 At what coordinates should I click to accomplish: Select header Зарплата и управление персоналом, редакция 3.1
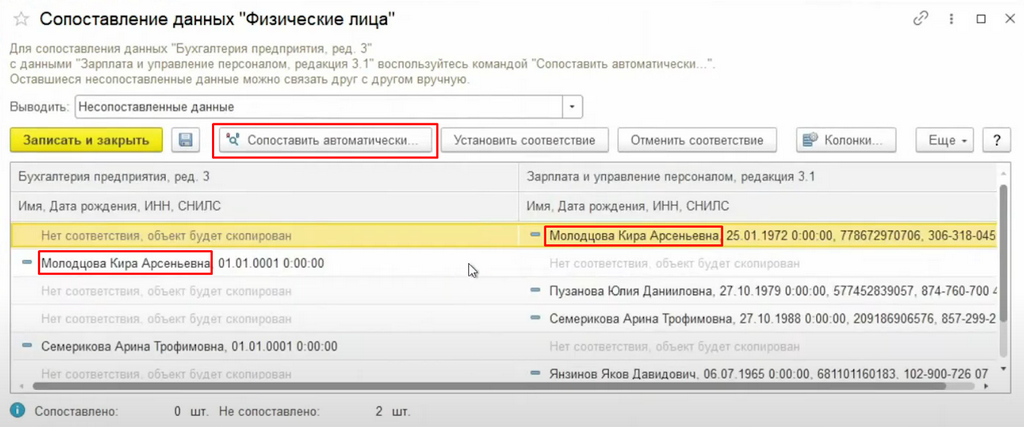758,178
